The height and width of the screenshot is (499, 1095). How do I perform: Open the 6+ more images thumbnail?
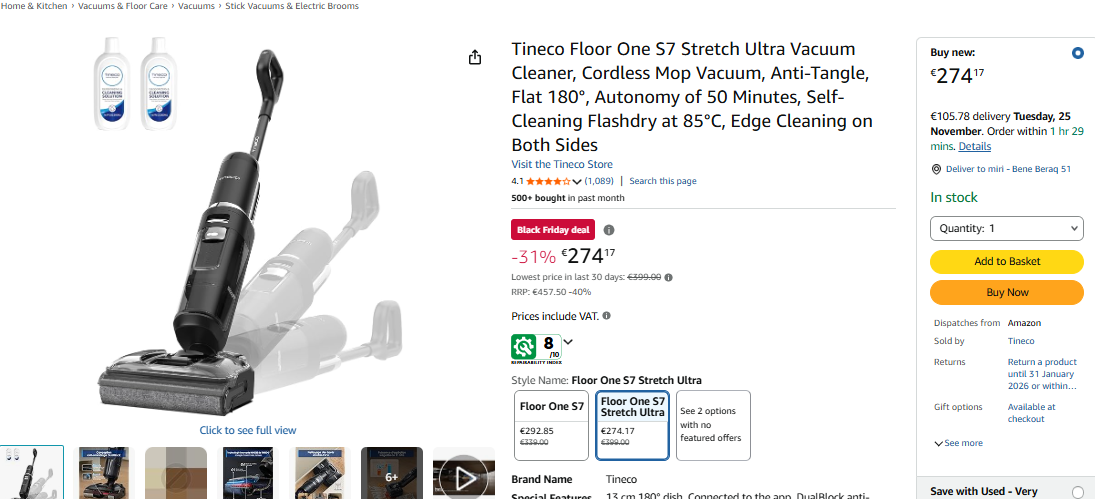pos(392,476)
